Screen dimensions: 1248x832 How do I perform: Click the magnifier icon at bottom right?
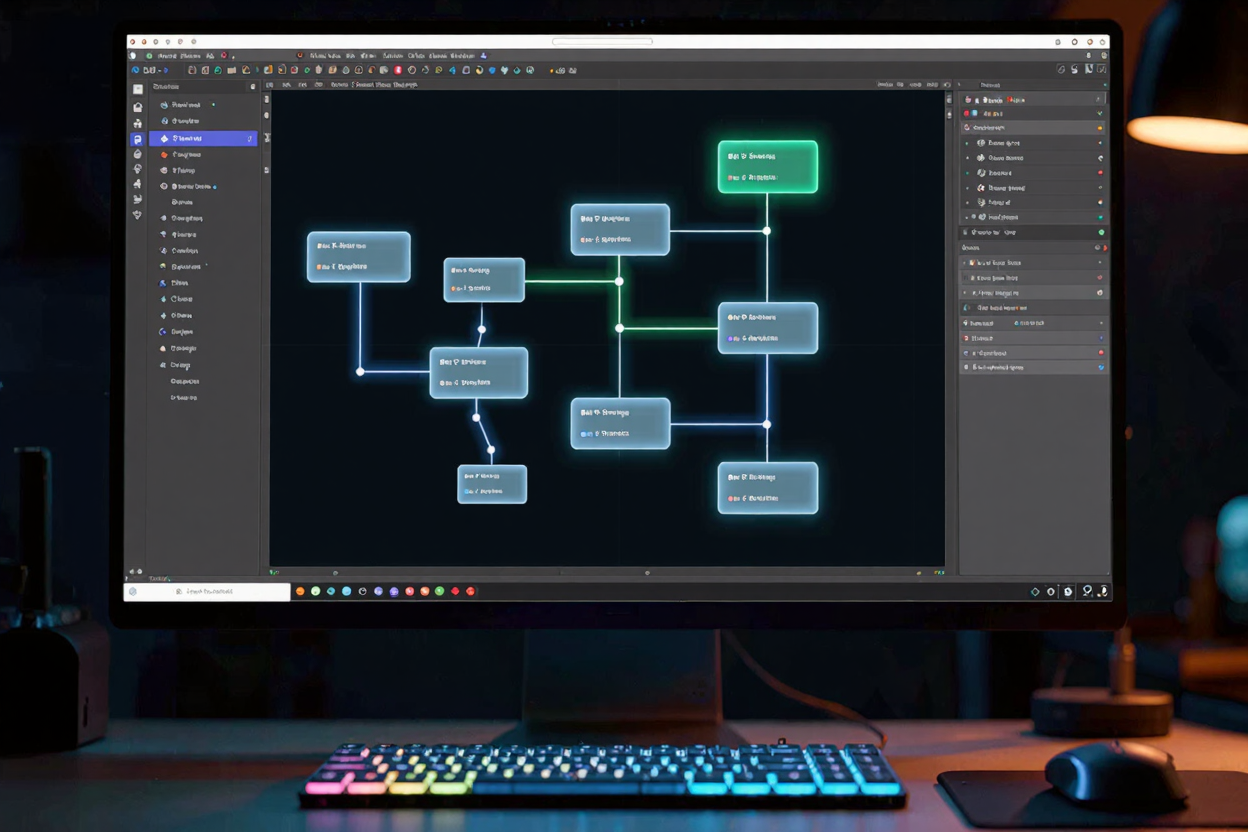[x=1087, y=591]
